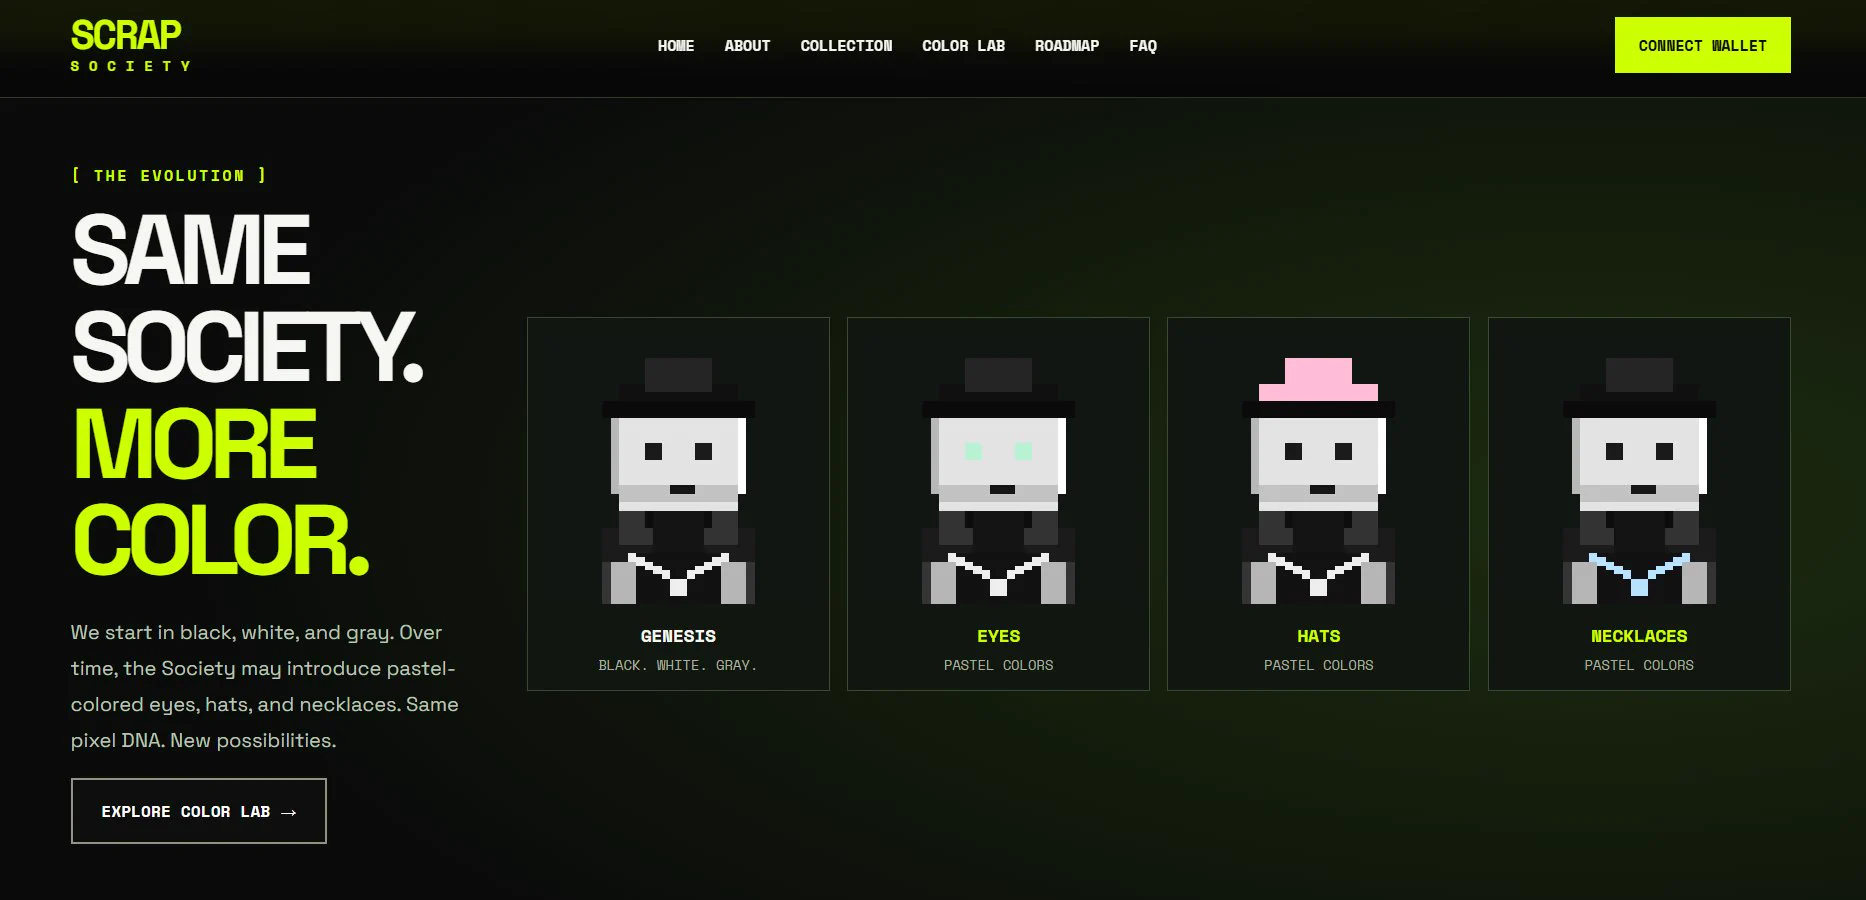Viewport: 1866px width, 900px height.
Task: Select the Genesis pixel character image
Action: (678, 481)
